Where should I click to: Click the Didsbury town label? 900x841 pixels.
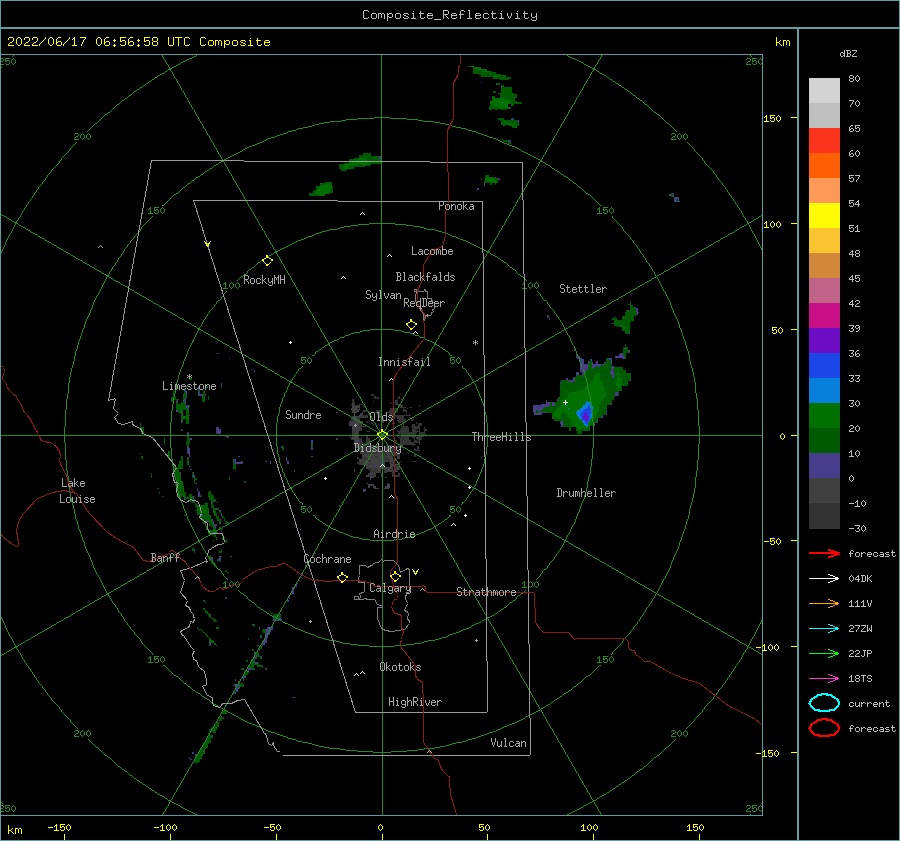point(377,448)
